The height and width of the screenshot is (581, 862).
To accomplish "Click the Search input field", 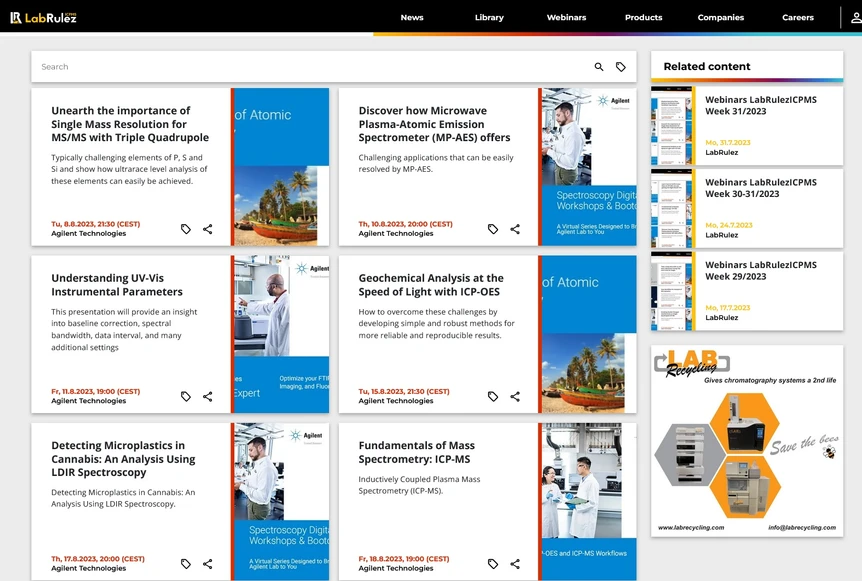I will tap(313, 67).
